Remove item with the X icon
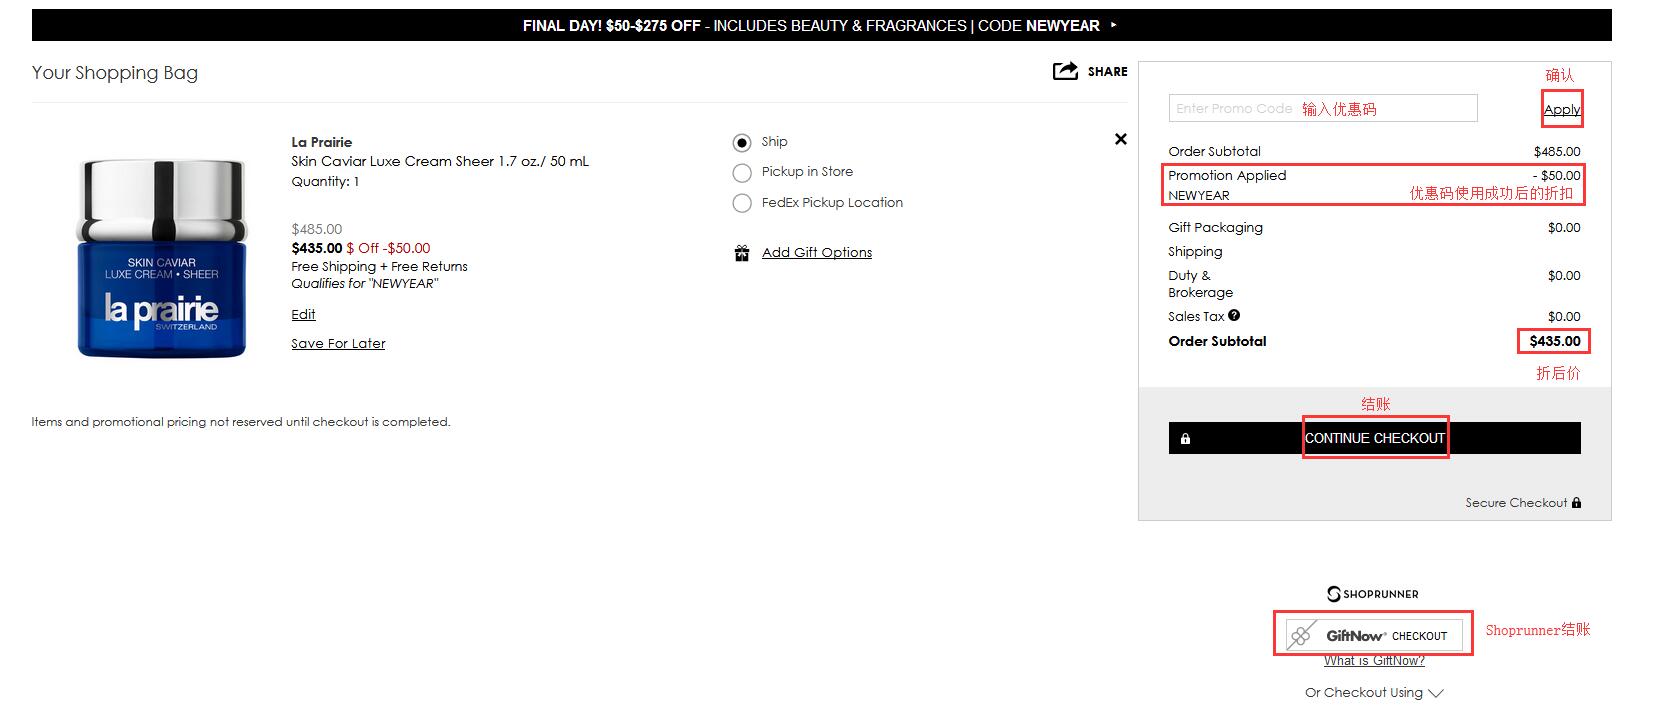The width and height of the screenshot is (1666, 716). point(1121,139)
